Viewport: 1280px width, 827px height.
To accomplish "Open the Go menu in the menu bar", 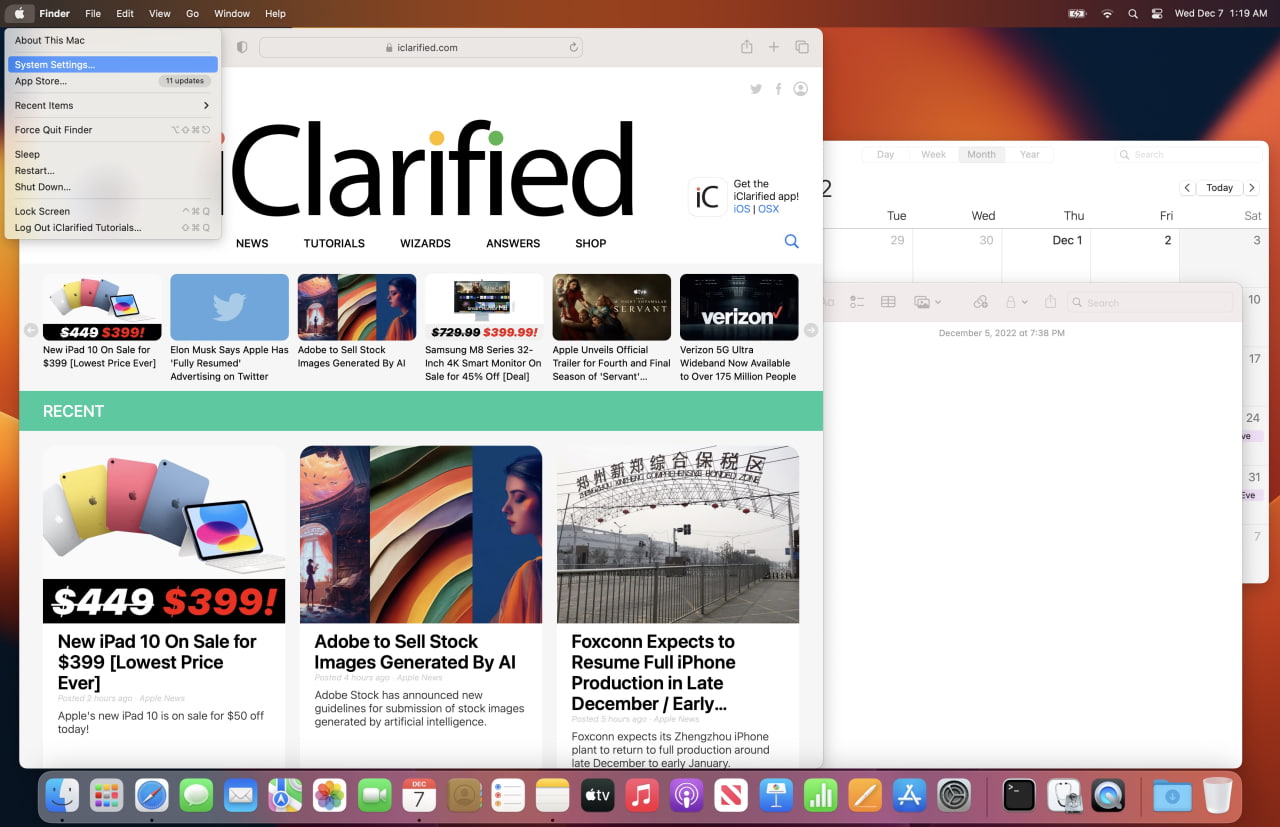I will click(x=192, y=13).
